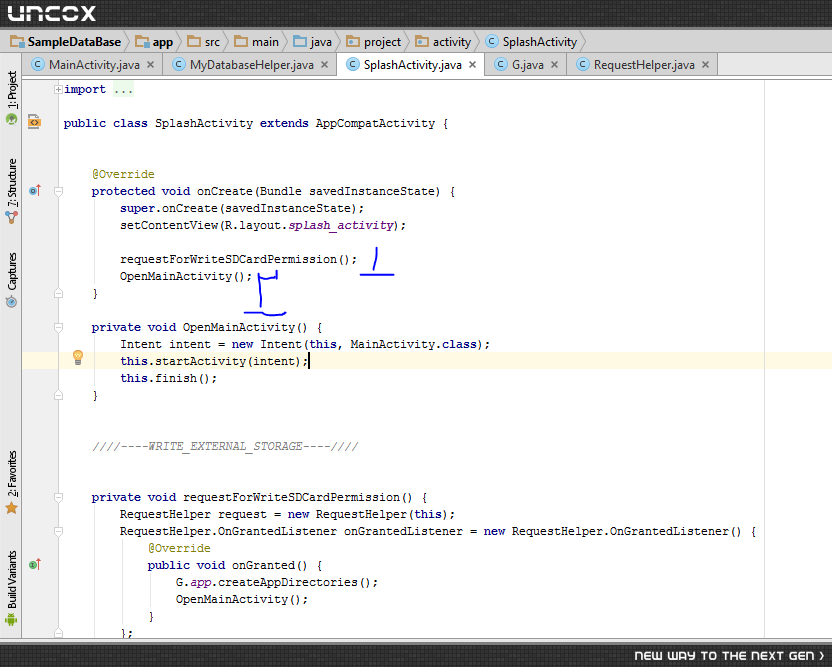Collapse the onCreate method fold marker

point(58,192)
